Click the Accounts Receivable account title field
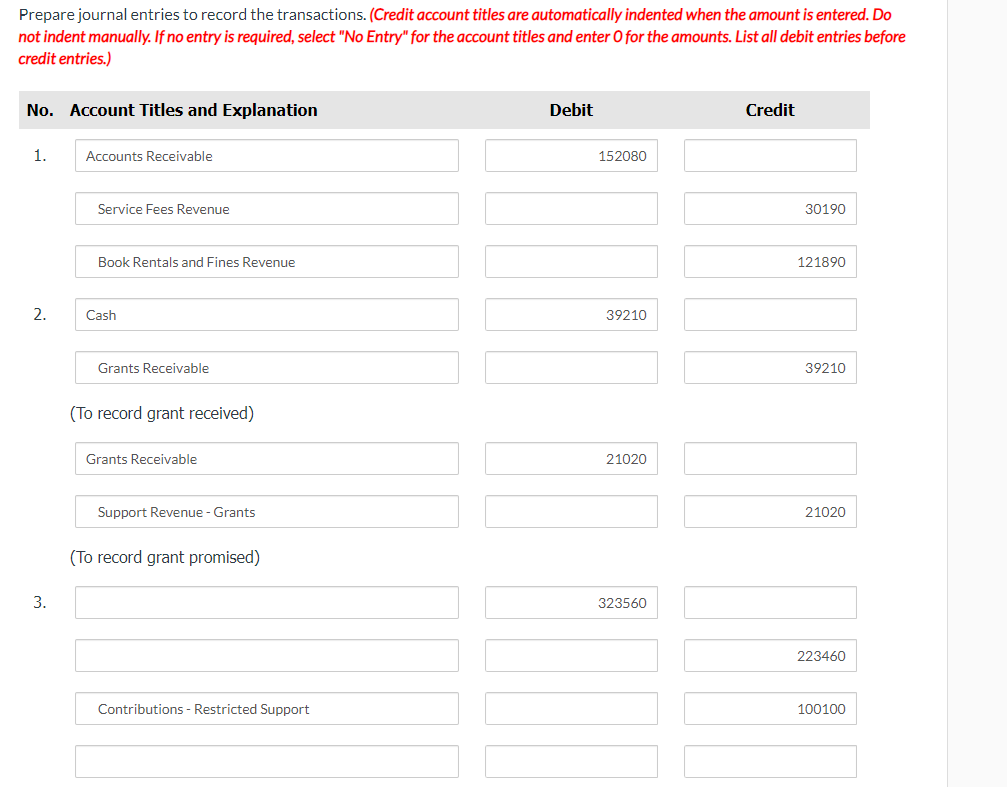The image size is (1007, 787). click(x=266, y=155)
